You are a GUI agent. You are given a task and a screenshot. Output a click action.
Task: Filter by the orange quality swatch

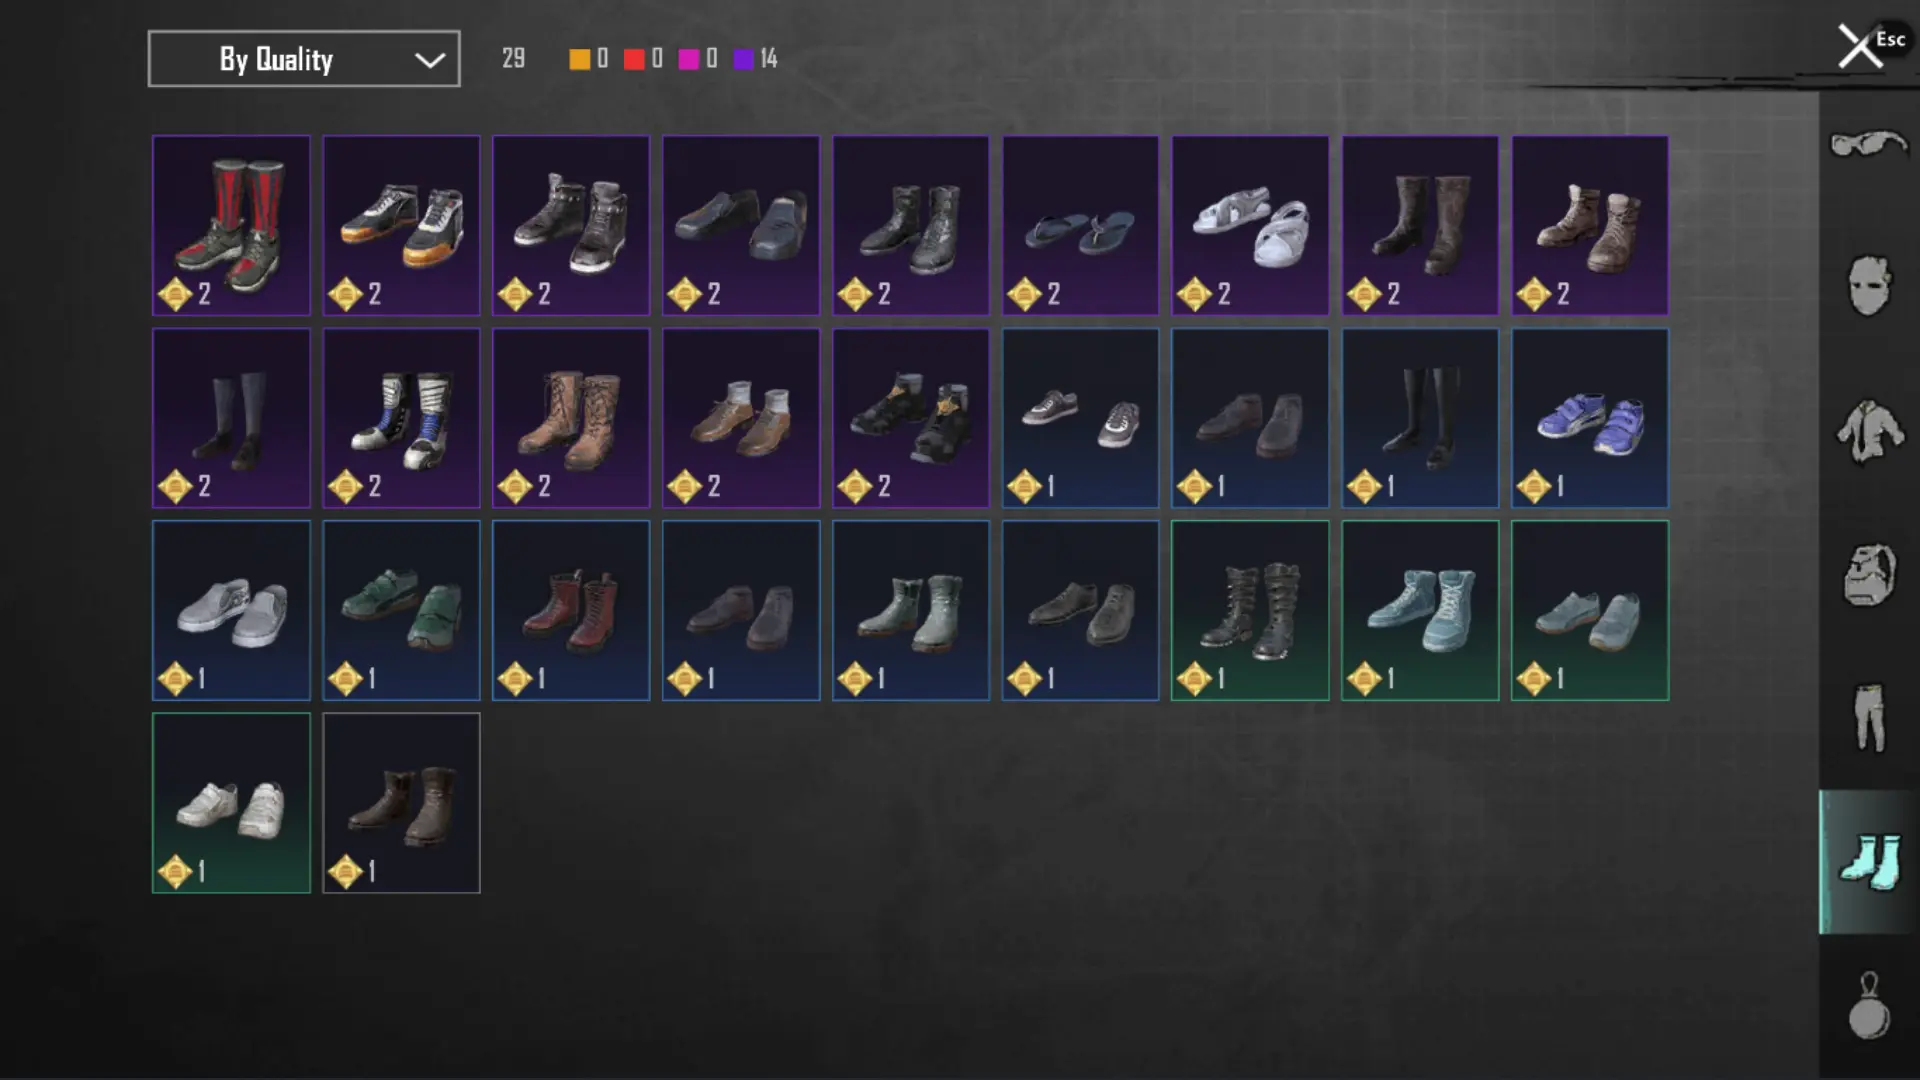click(579, 59)
